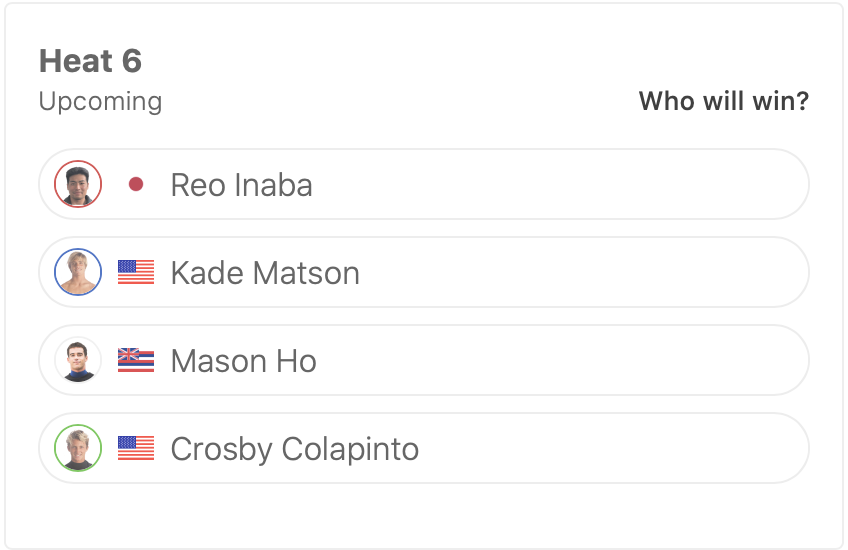The width and height of the screenshot is (848, 550).
Task: Click the Japan flag beside Reo Inaba
Action: tap(136, 184)
